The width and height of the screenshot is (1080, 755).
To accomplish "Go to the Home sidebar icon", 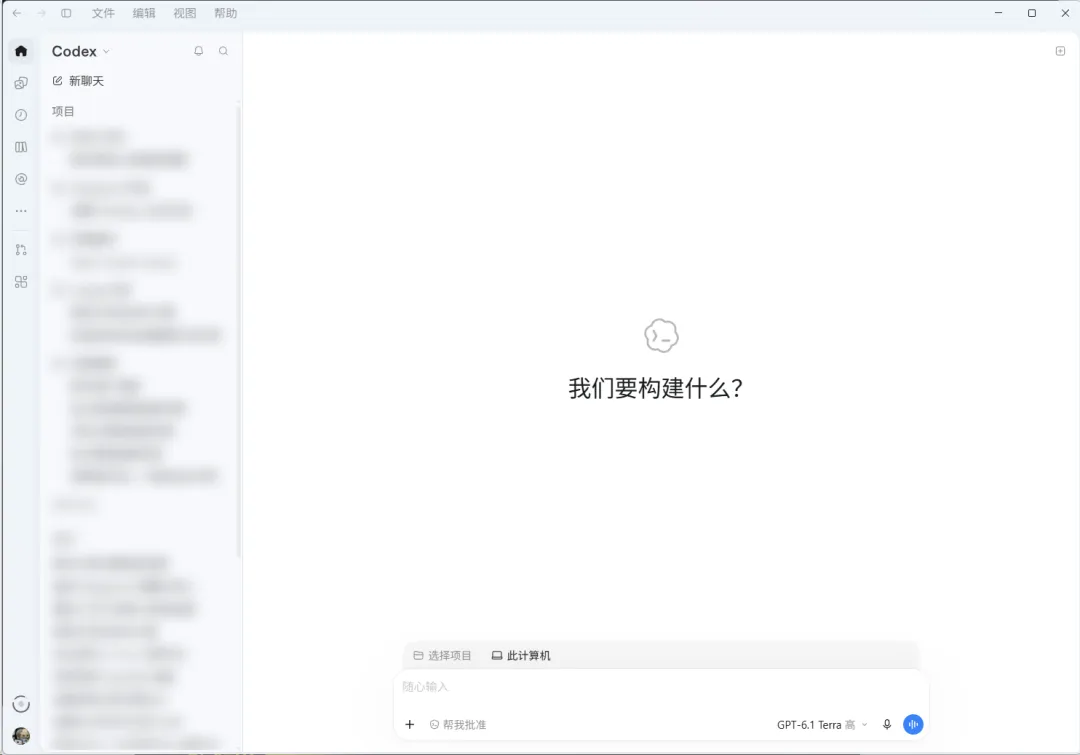I will (x=21, y=51).
